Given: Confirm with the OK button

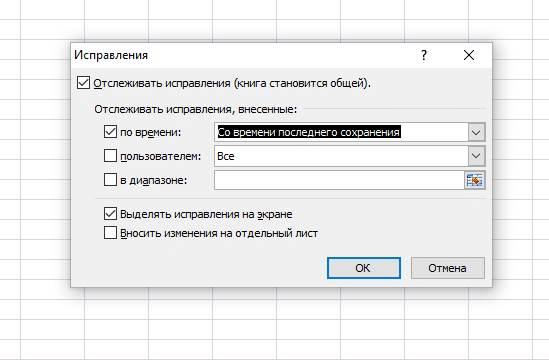Looking at the screenshot, I should click(364, 268).
